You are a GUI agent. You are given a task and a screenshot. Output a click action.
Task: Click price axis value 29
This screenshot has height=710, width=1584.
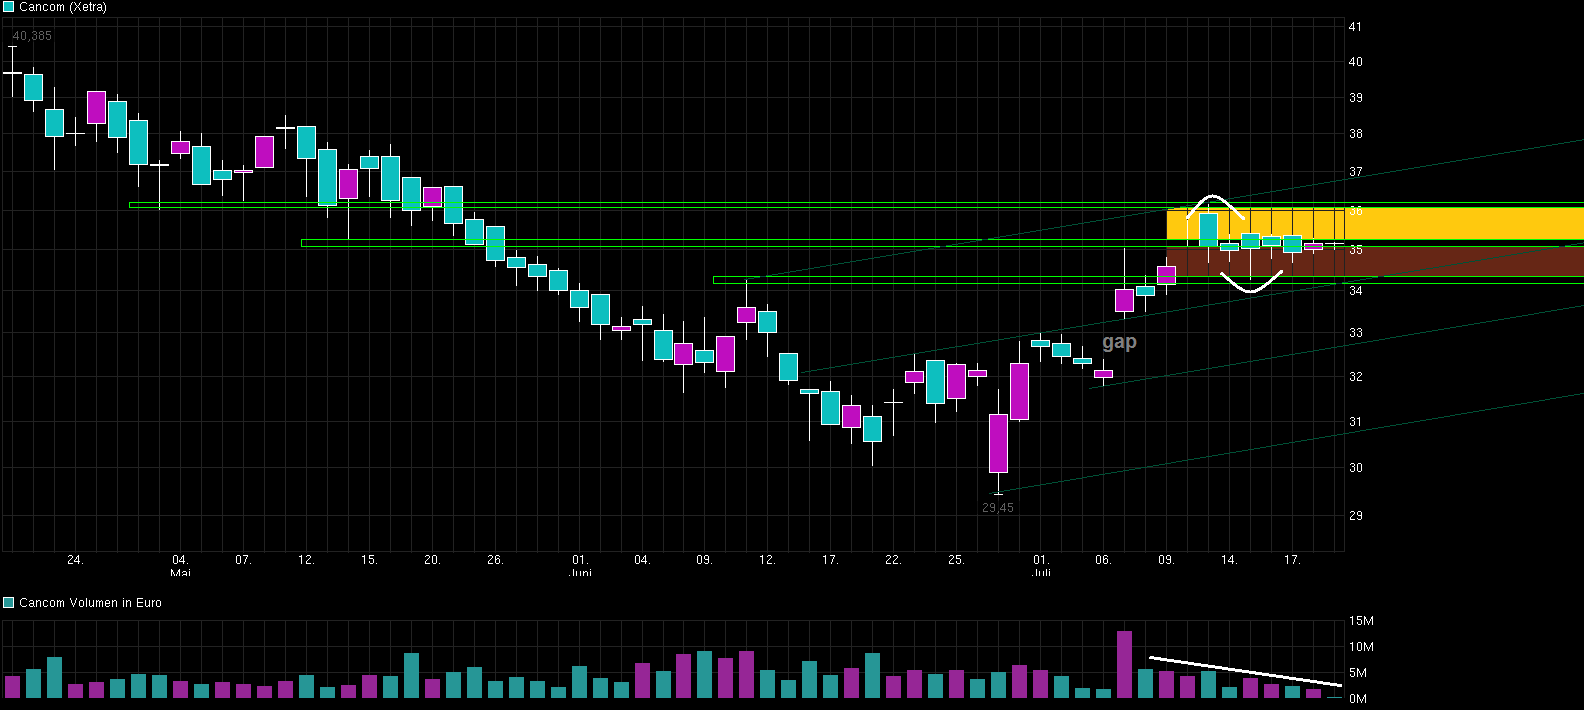click(x=1355, y=516)
